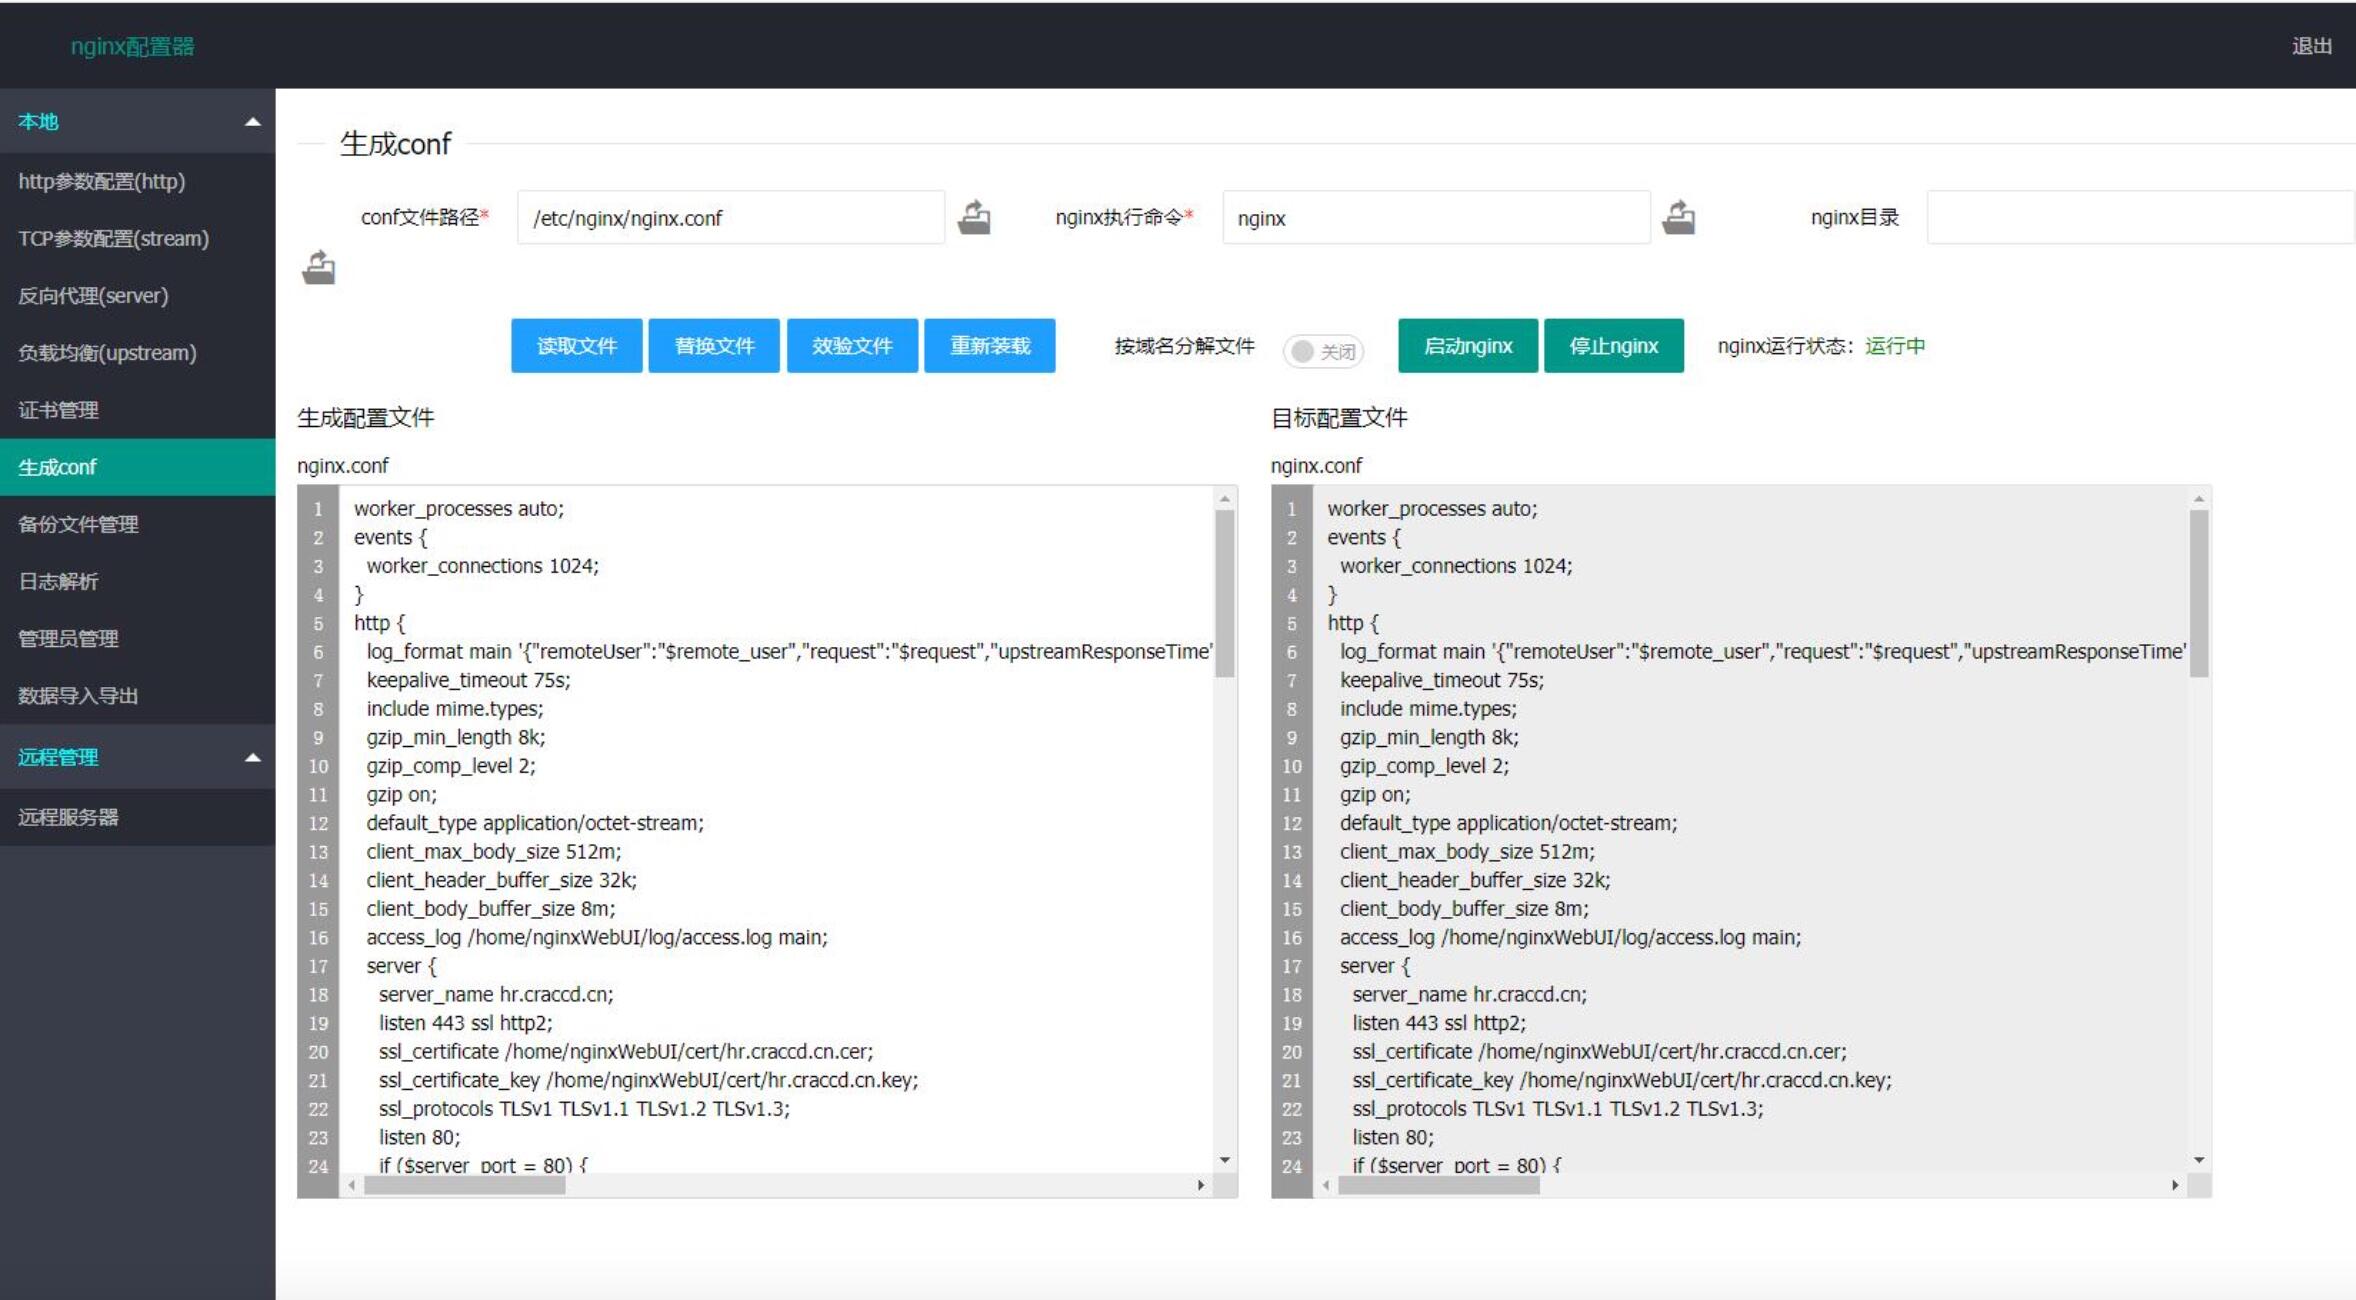Click the 启动nginx button
This screenshot has width=2356, height=1300.
[x=1467, y=346]
